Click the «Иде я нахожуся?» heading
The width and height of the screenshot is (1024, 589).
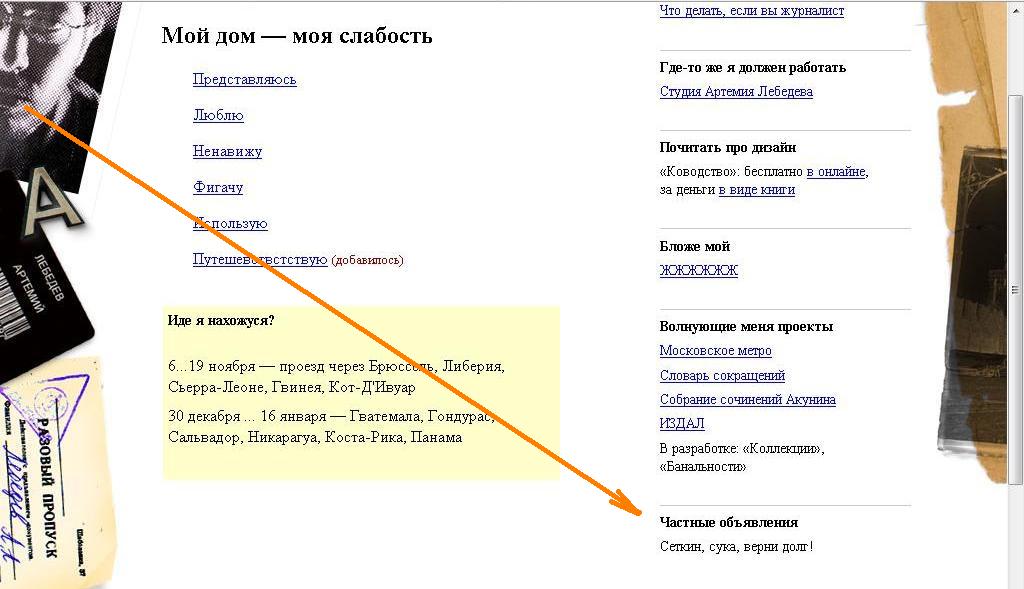221,321
